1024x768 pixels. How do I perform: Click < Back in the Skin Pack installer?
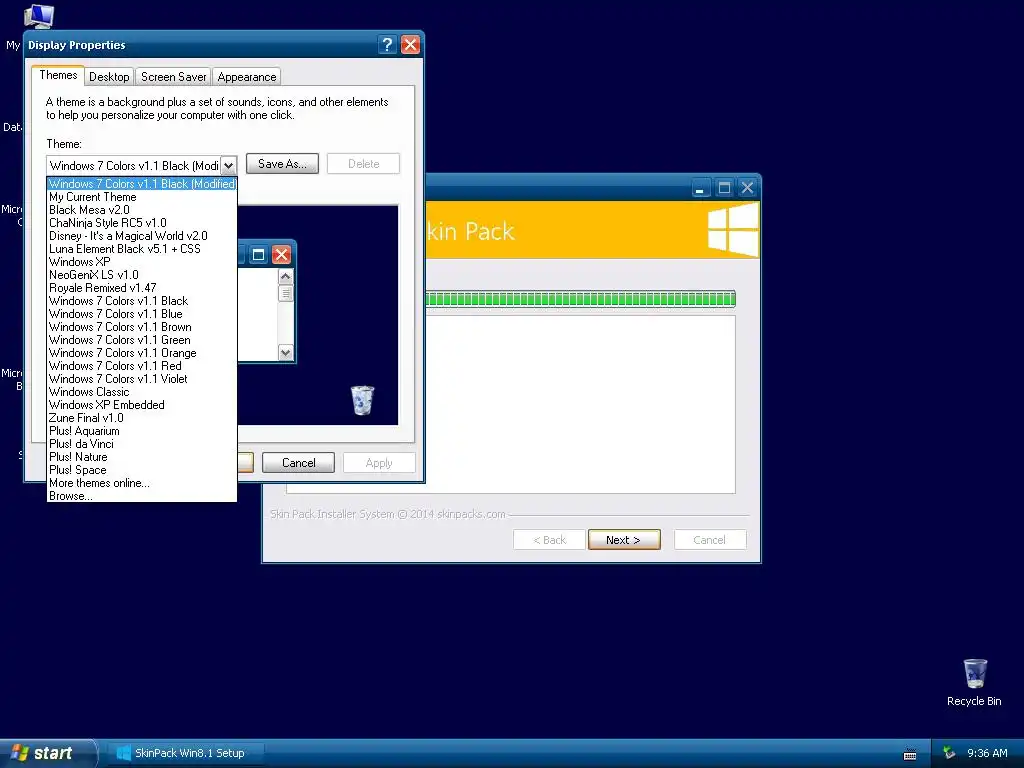click(549, 539)
